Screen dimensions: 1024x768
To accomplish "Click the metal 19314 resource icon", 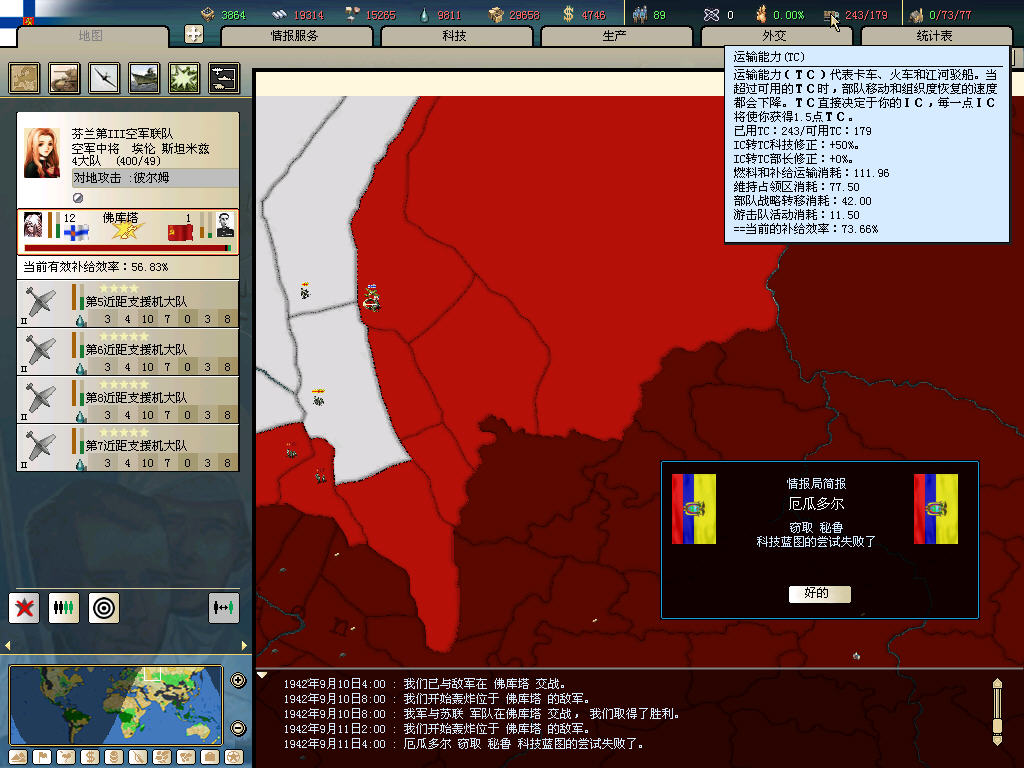I will pyautogui.click(x=280, y=14).
